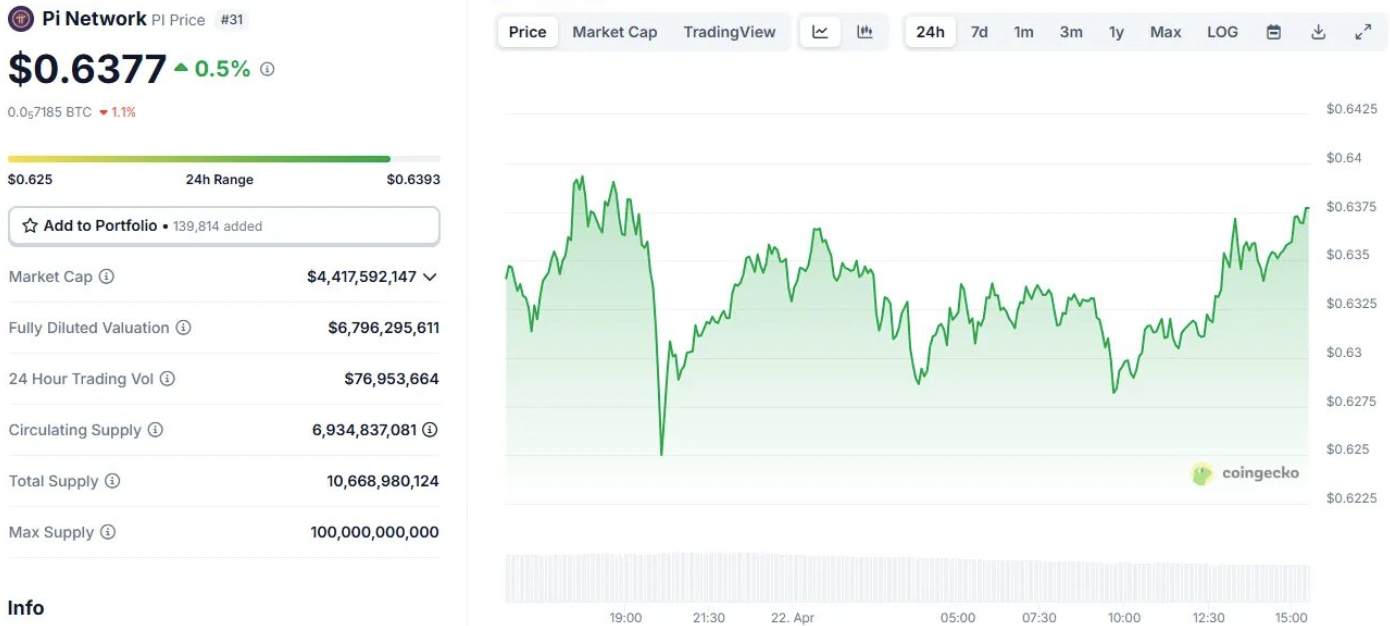Click the 24h Range progress bar

pos(224,159)
